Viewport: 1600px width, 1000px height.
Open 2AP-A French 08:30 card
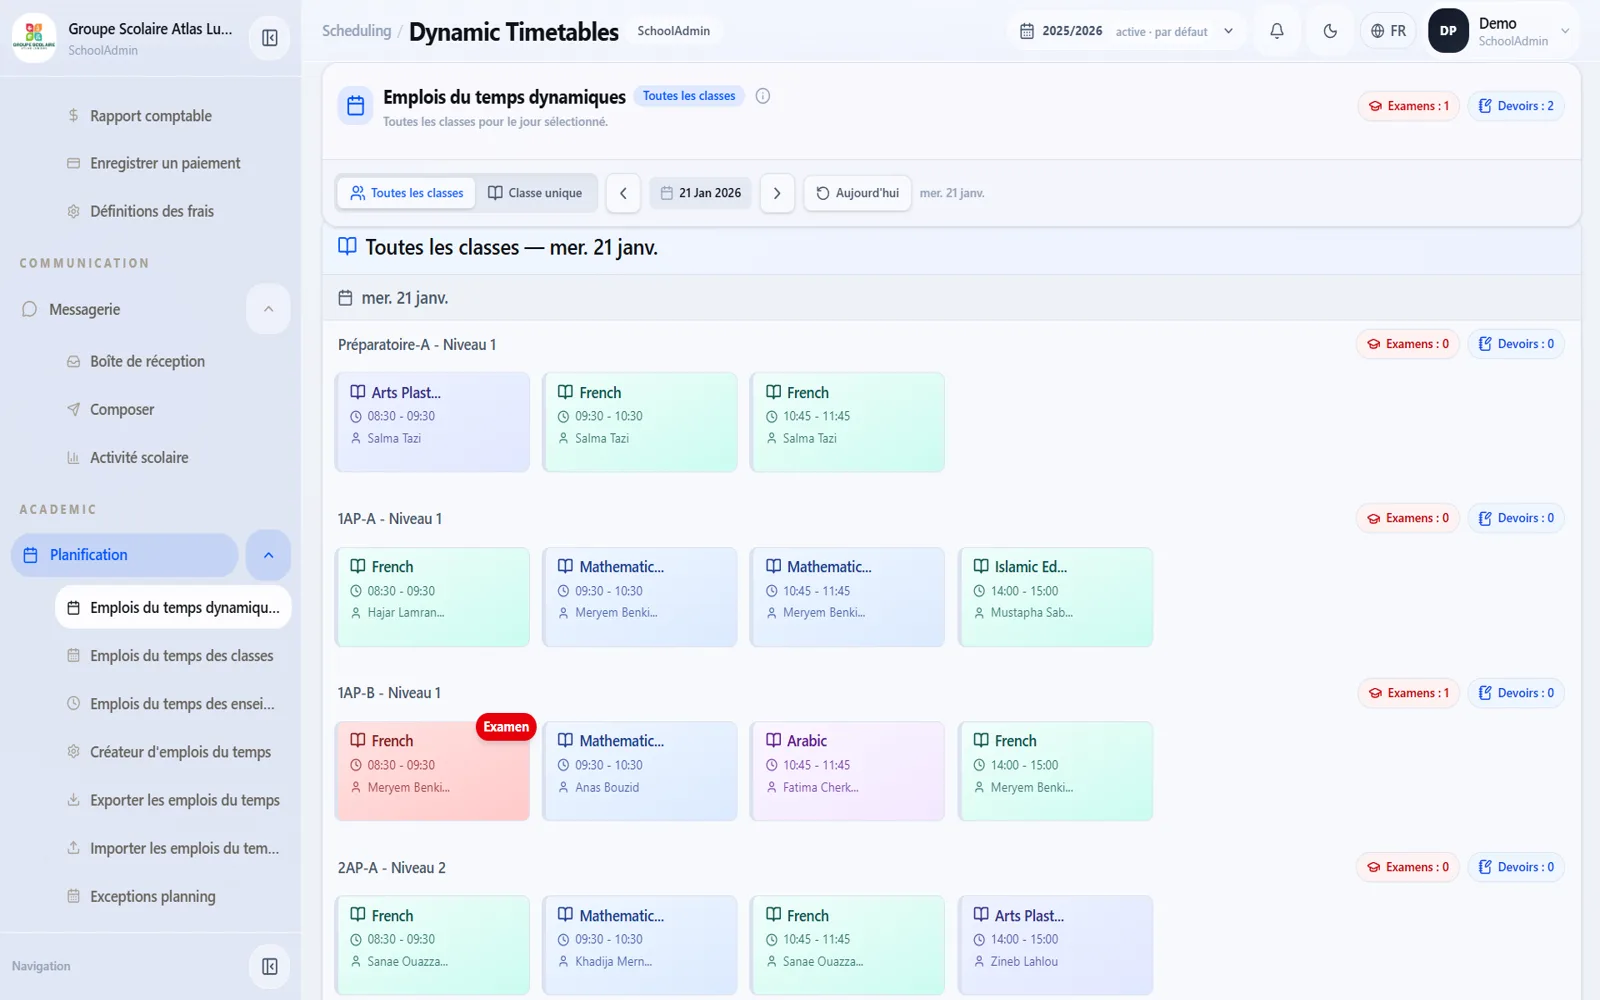point(432,945)
